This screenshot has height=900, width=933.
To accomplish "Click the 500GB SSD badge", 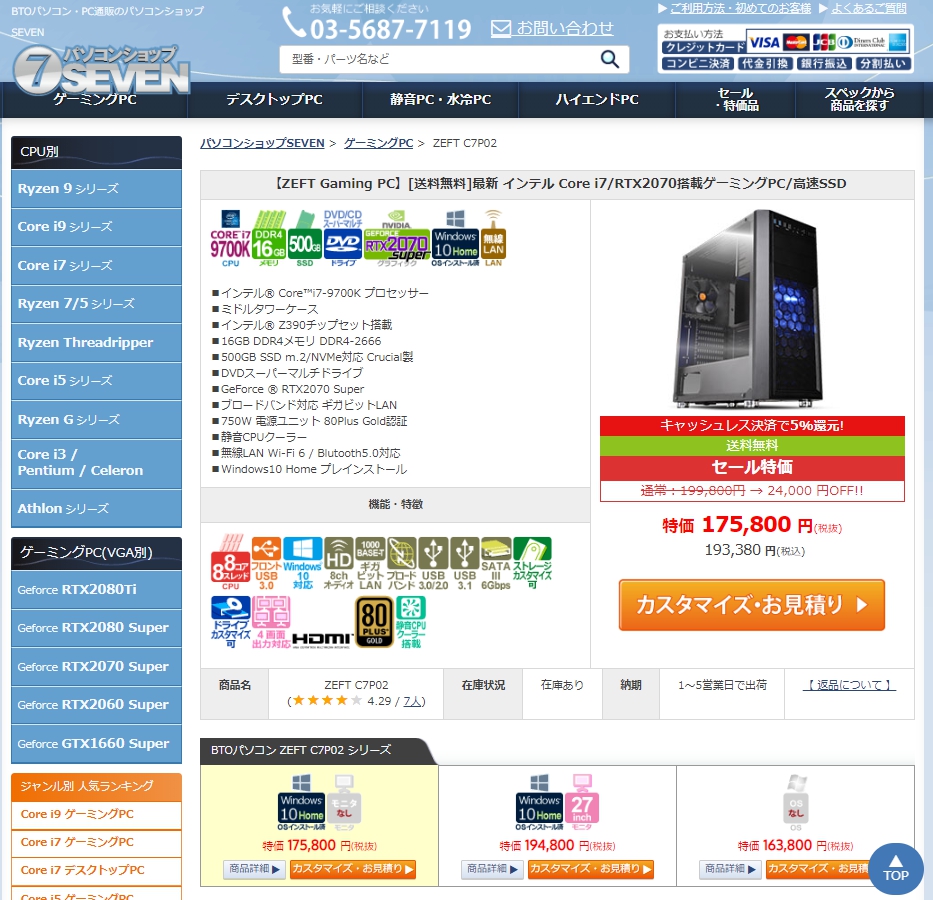I will coord(305,238).
